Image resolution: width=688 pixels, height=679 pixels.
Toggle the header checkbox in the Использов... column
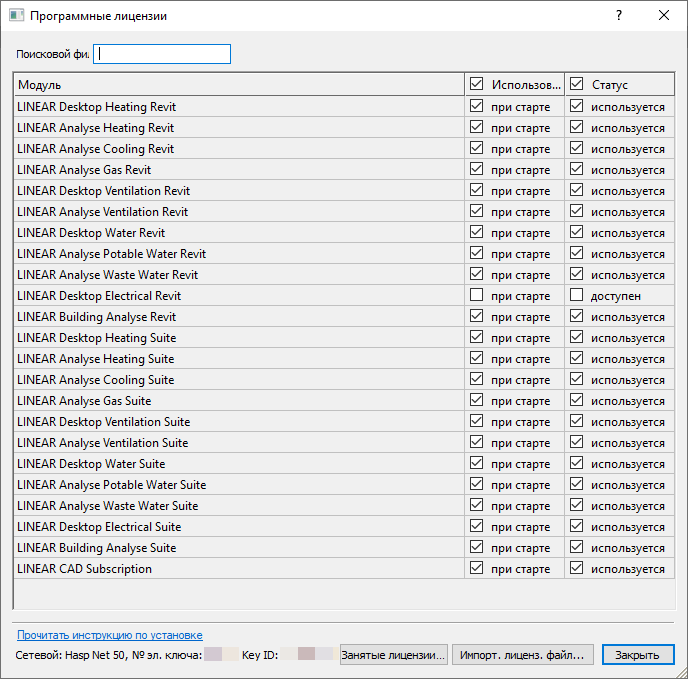click(476, 84)
